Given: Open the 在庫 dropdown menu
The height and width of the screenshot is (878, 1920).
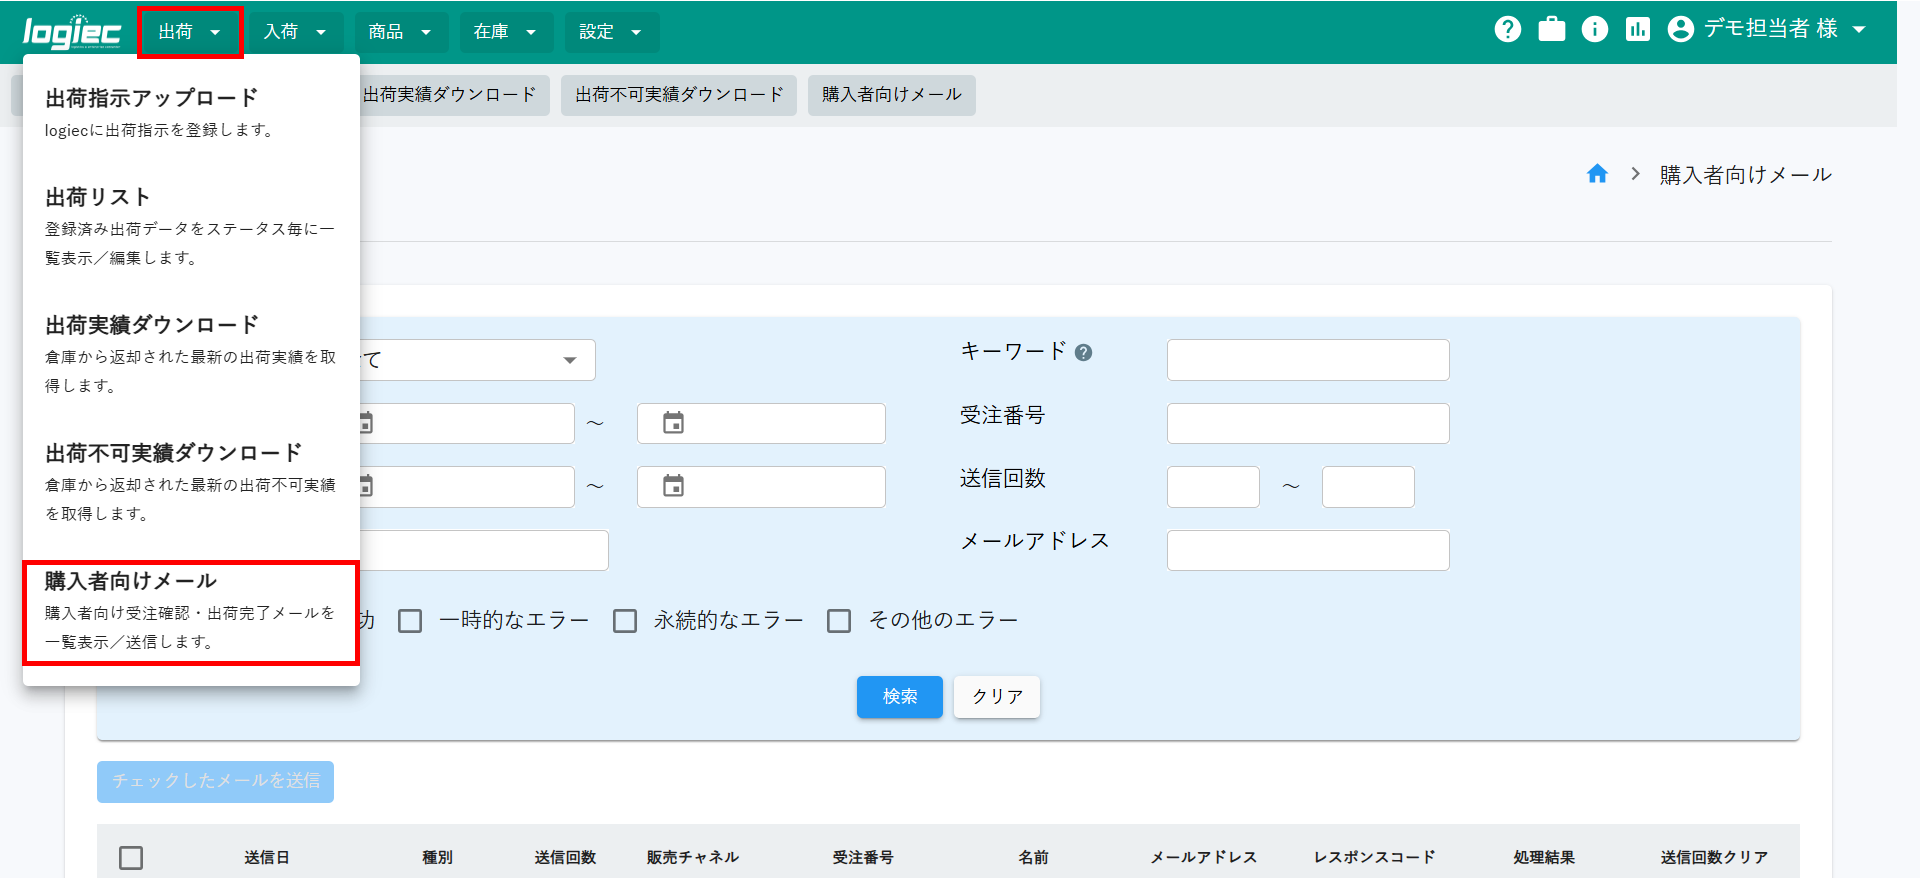Looking at the screenshot, I should coord(505,32).
